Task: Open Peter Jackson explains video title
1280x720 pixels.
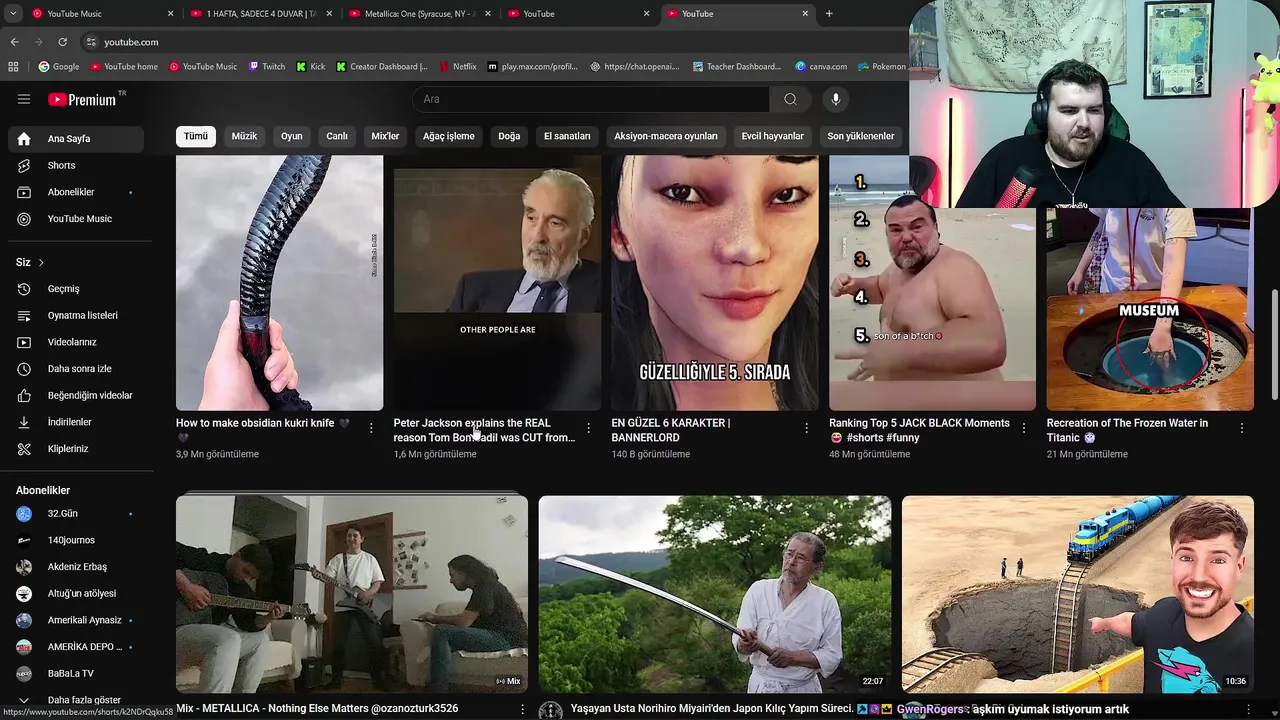Action: click(484, 430)
